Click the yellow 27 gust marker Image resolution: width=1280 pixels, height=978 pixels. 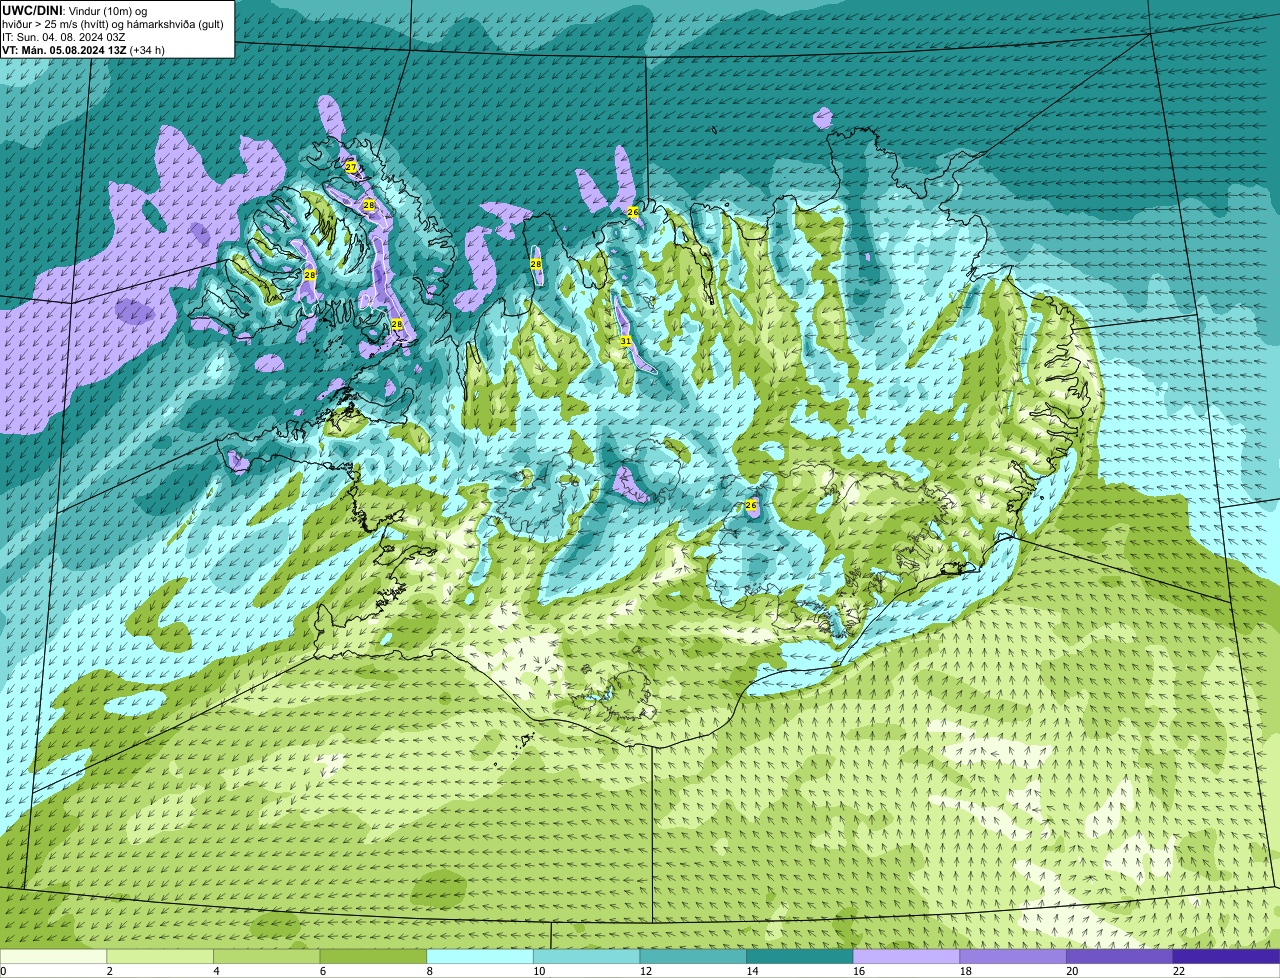click(x=351, y=167)
